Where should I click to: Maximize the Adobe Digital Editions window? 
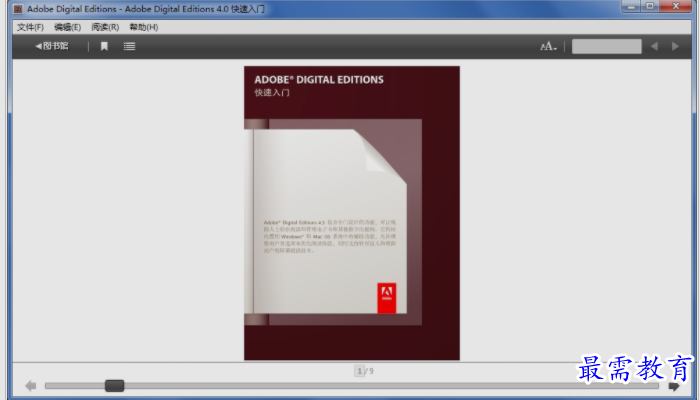[650, 6]
